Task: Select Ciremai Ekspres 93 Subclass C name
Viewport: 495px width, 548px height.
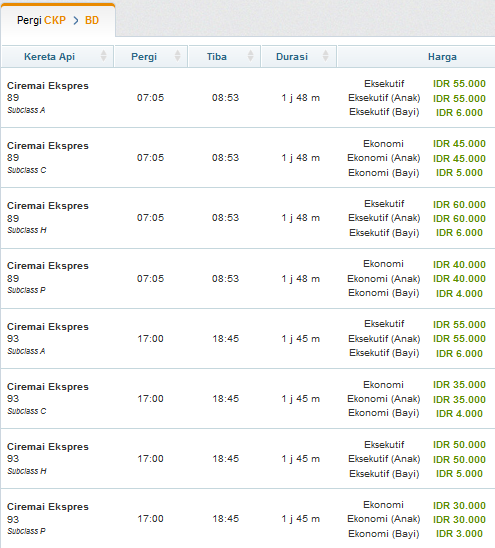Action: (x=48, y=387)
